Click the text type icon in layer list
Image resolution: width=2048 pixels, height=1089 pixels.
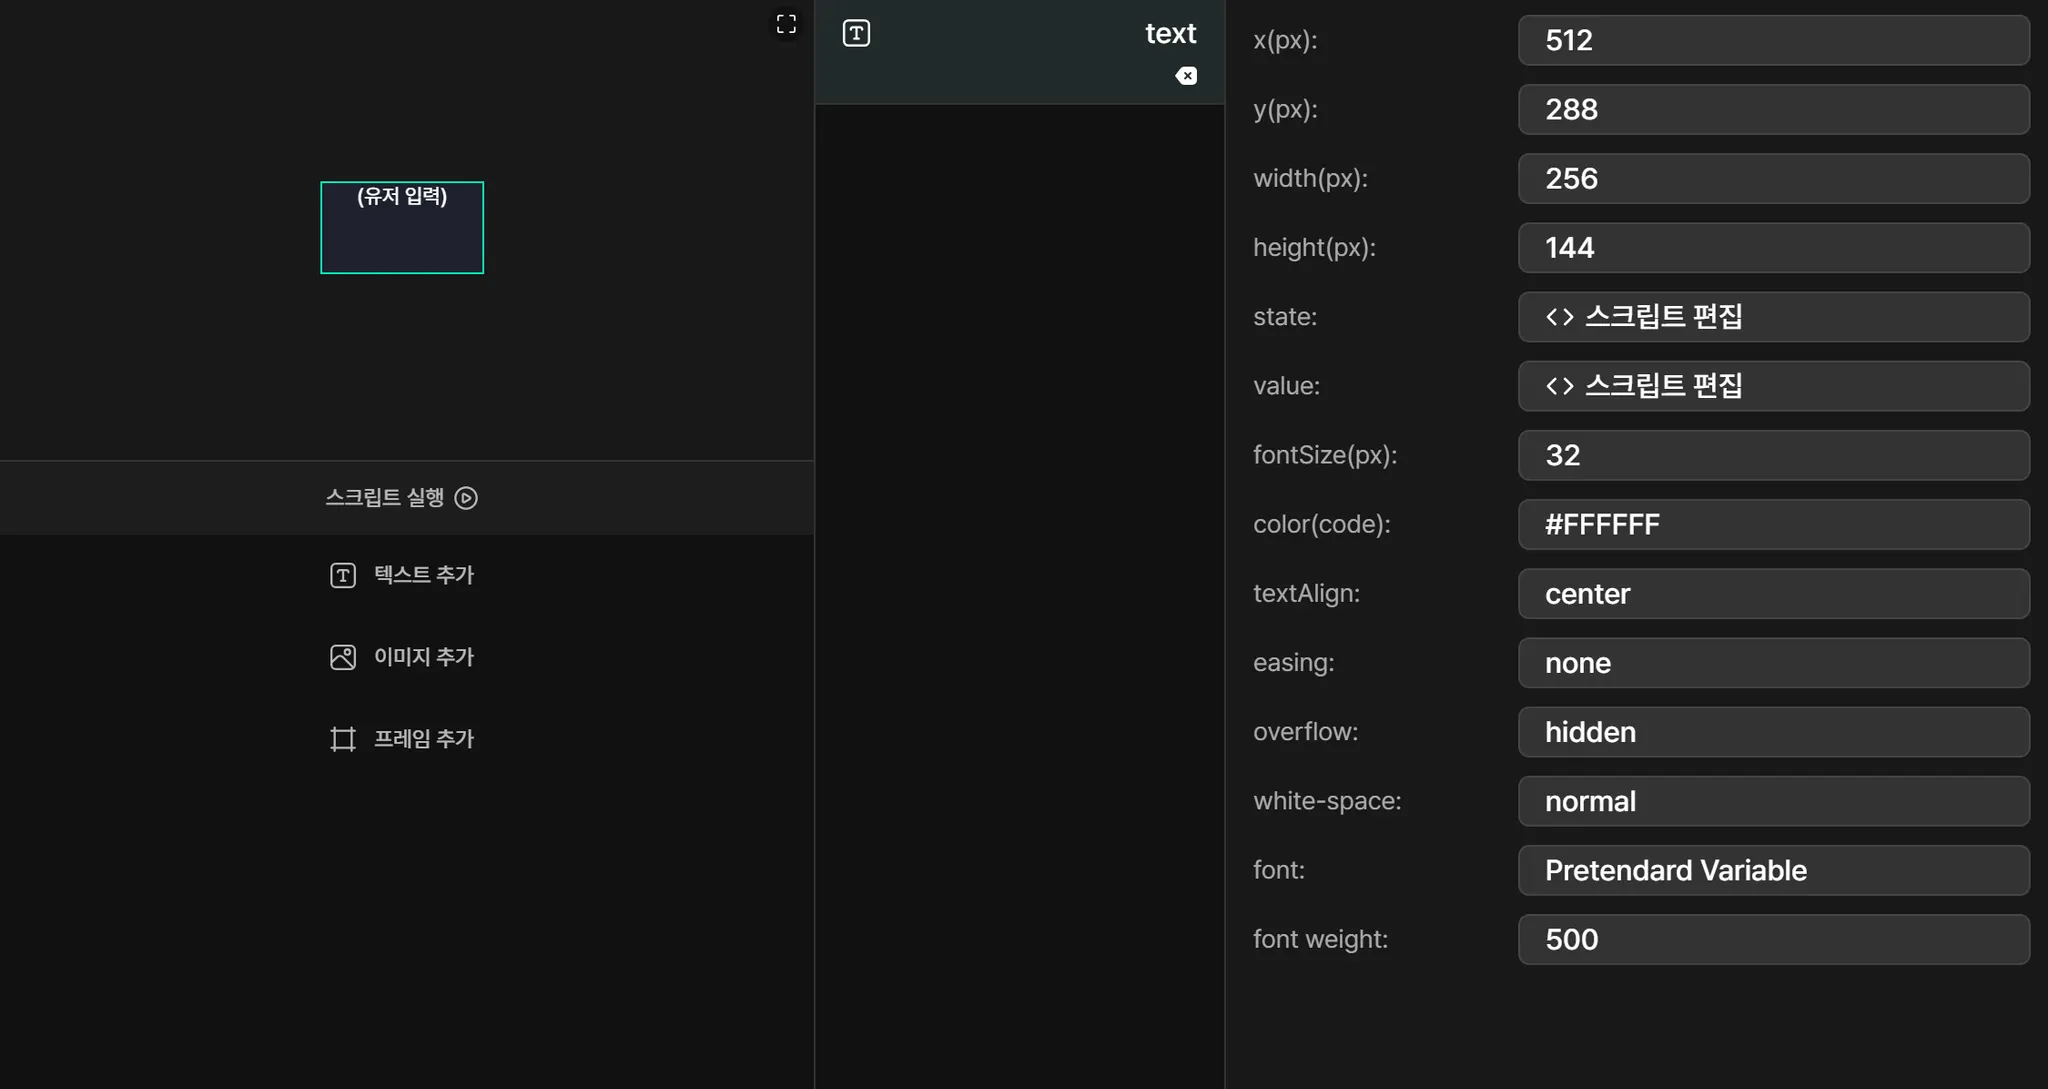856,33
